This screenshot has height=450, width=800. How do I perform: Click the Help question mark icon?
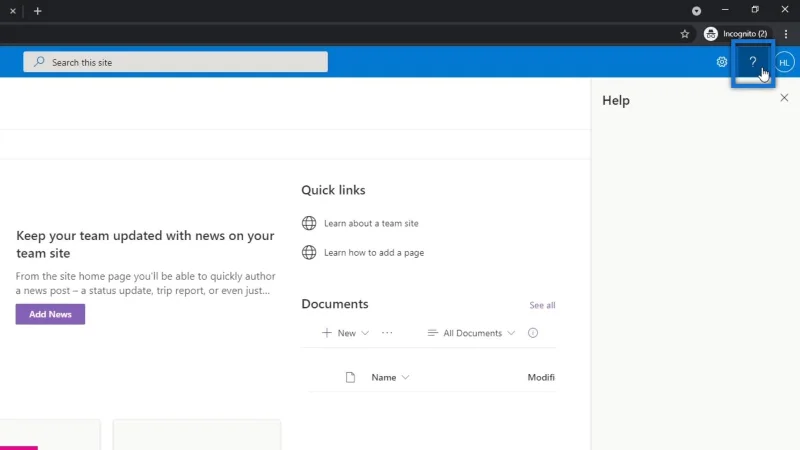coord(753,62)
